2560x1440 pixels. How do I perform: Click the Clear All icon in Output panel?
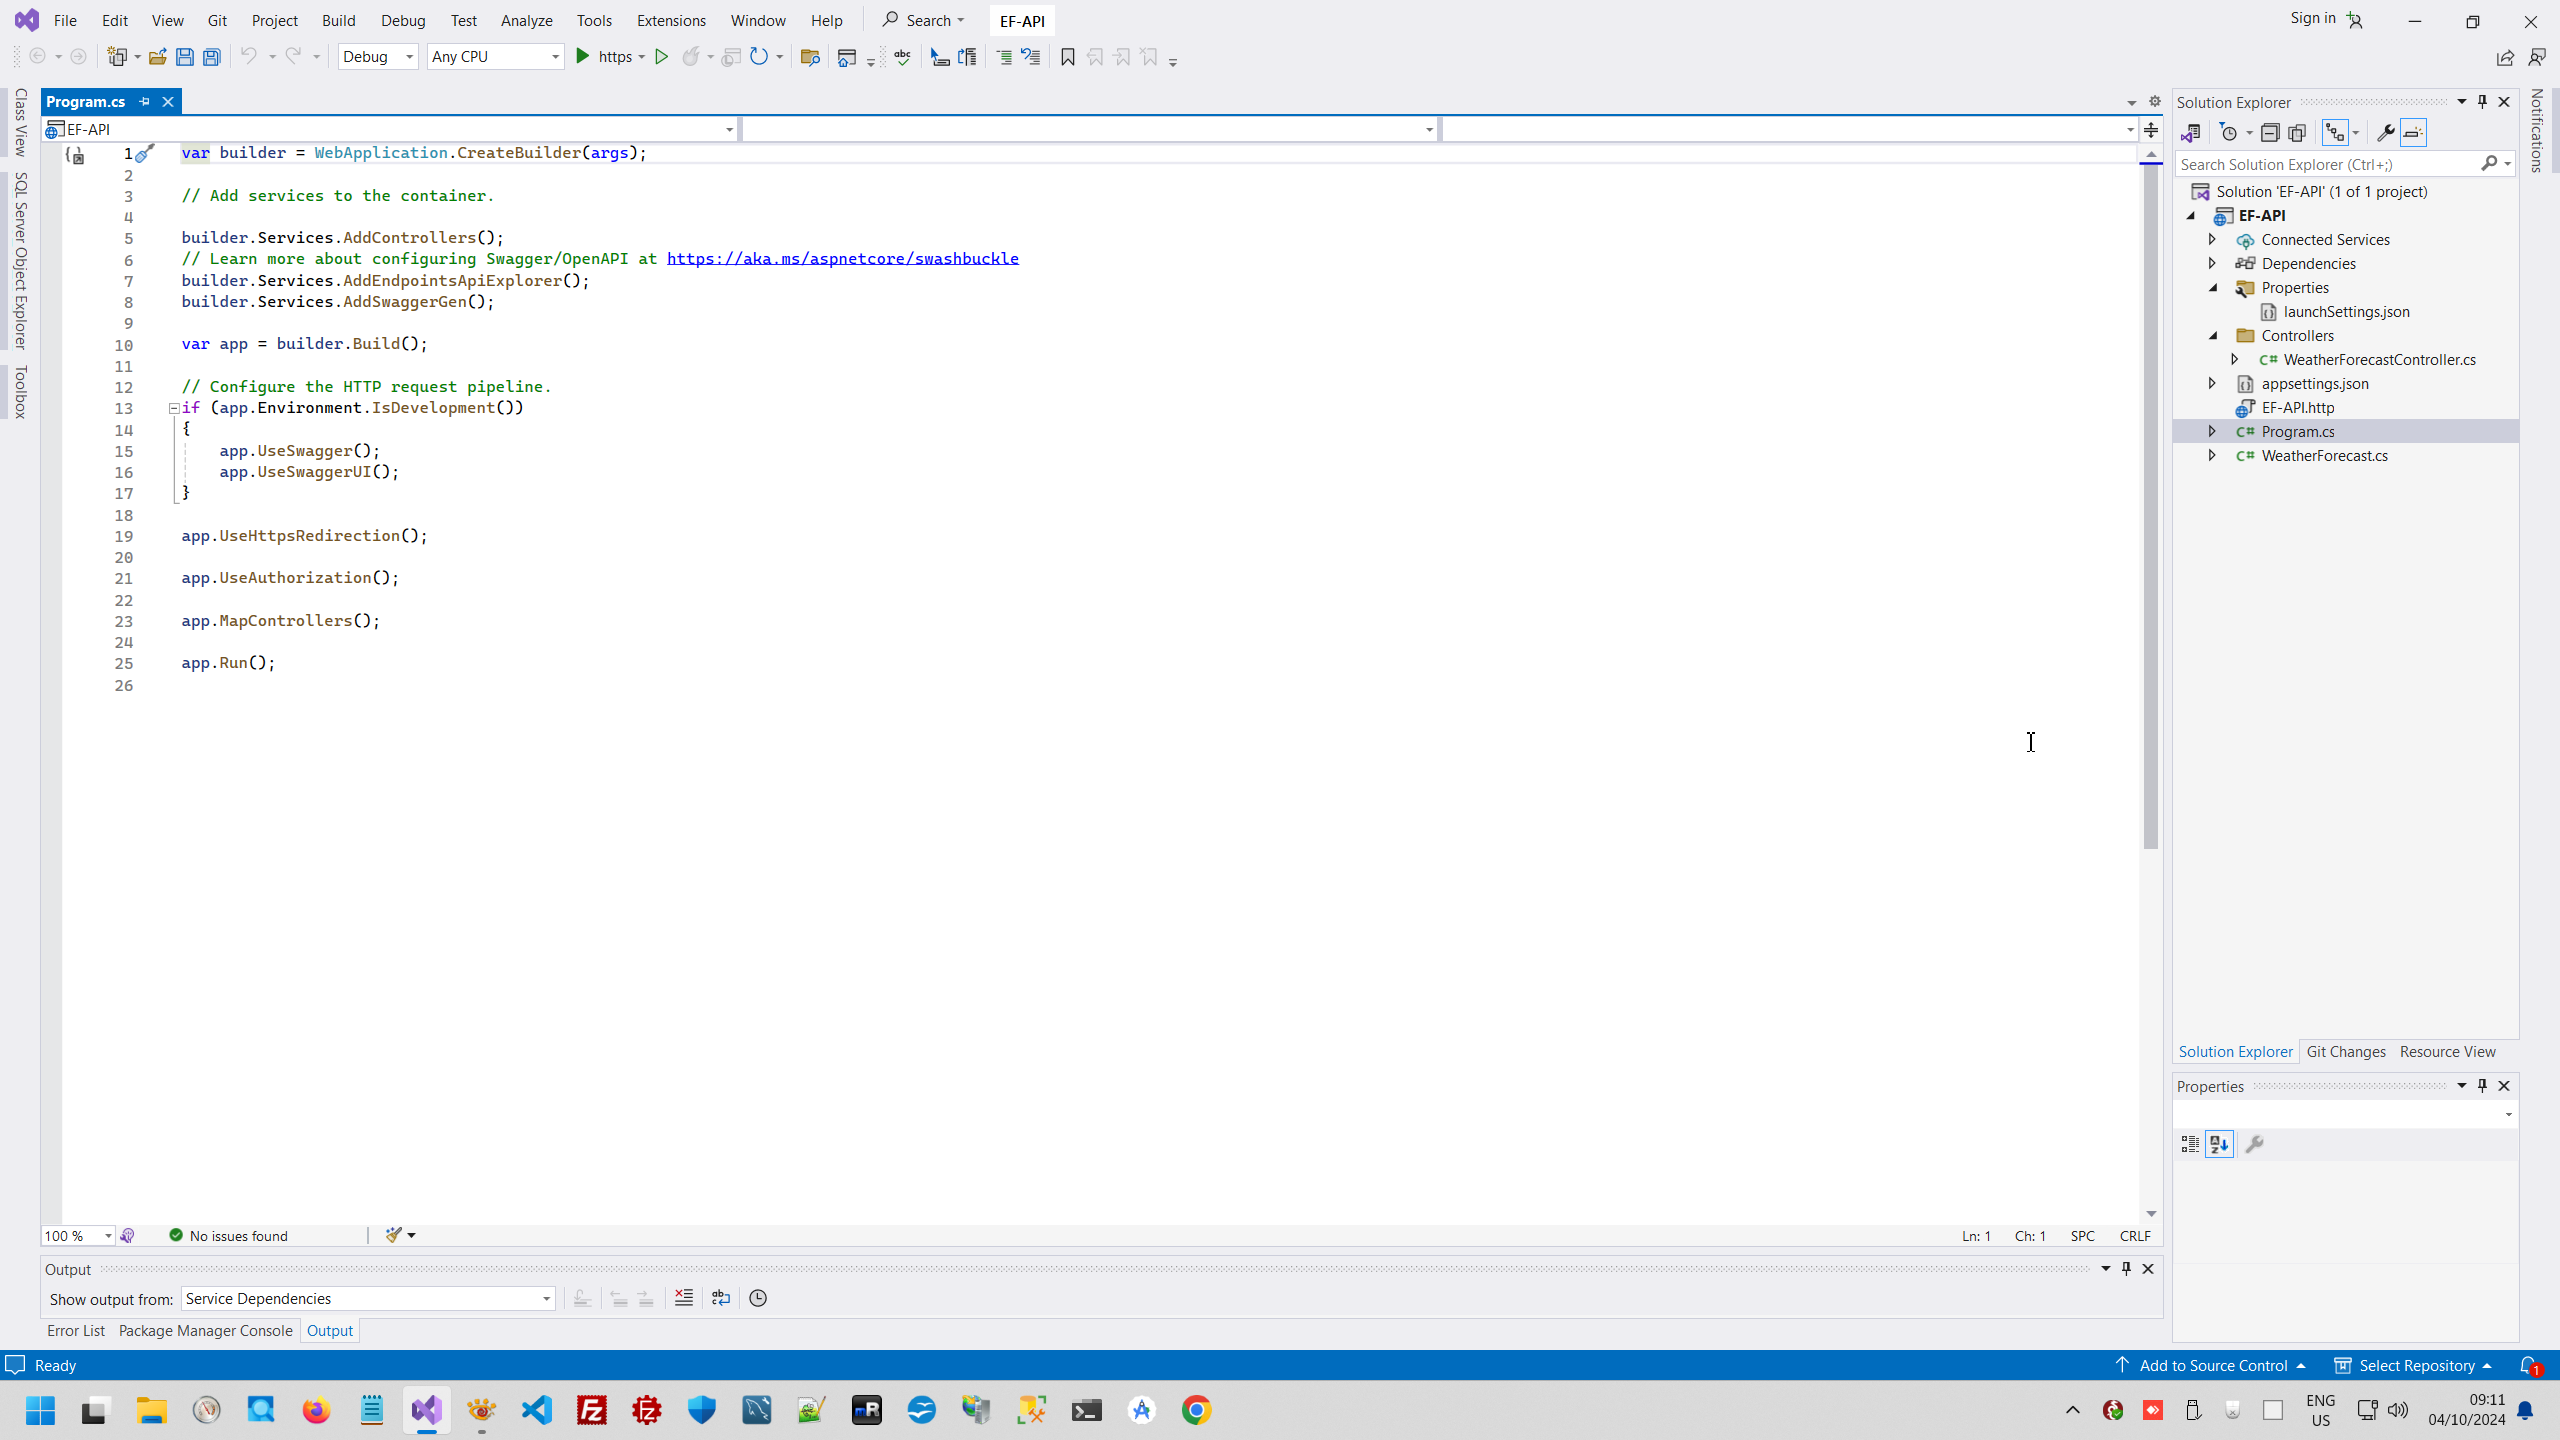click(x=684, y=1298)
